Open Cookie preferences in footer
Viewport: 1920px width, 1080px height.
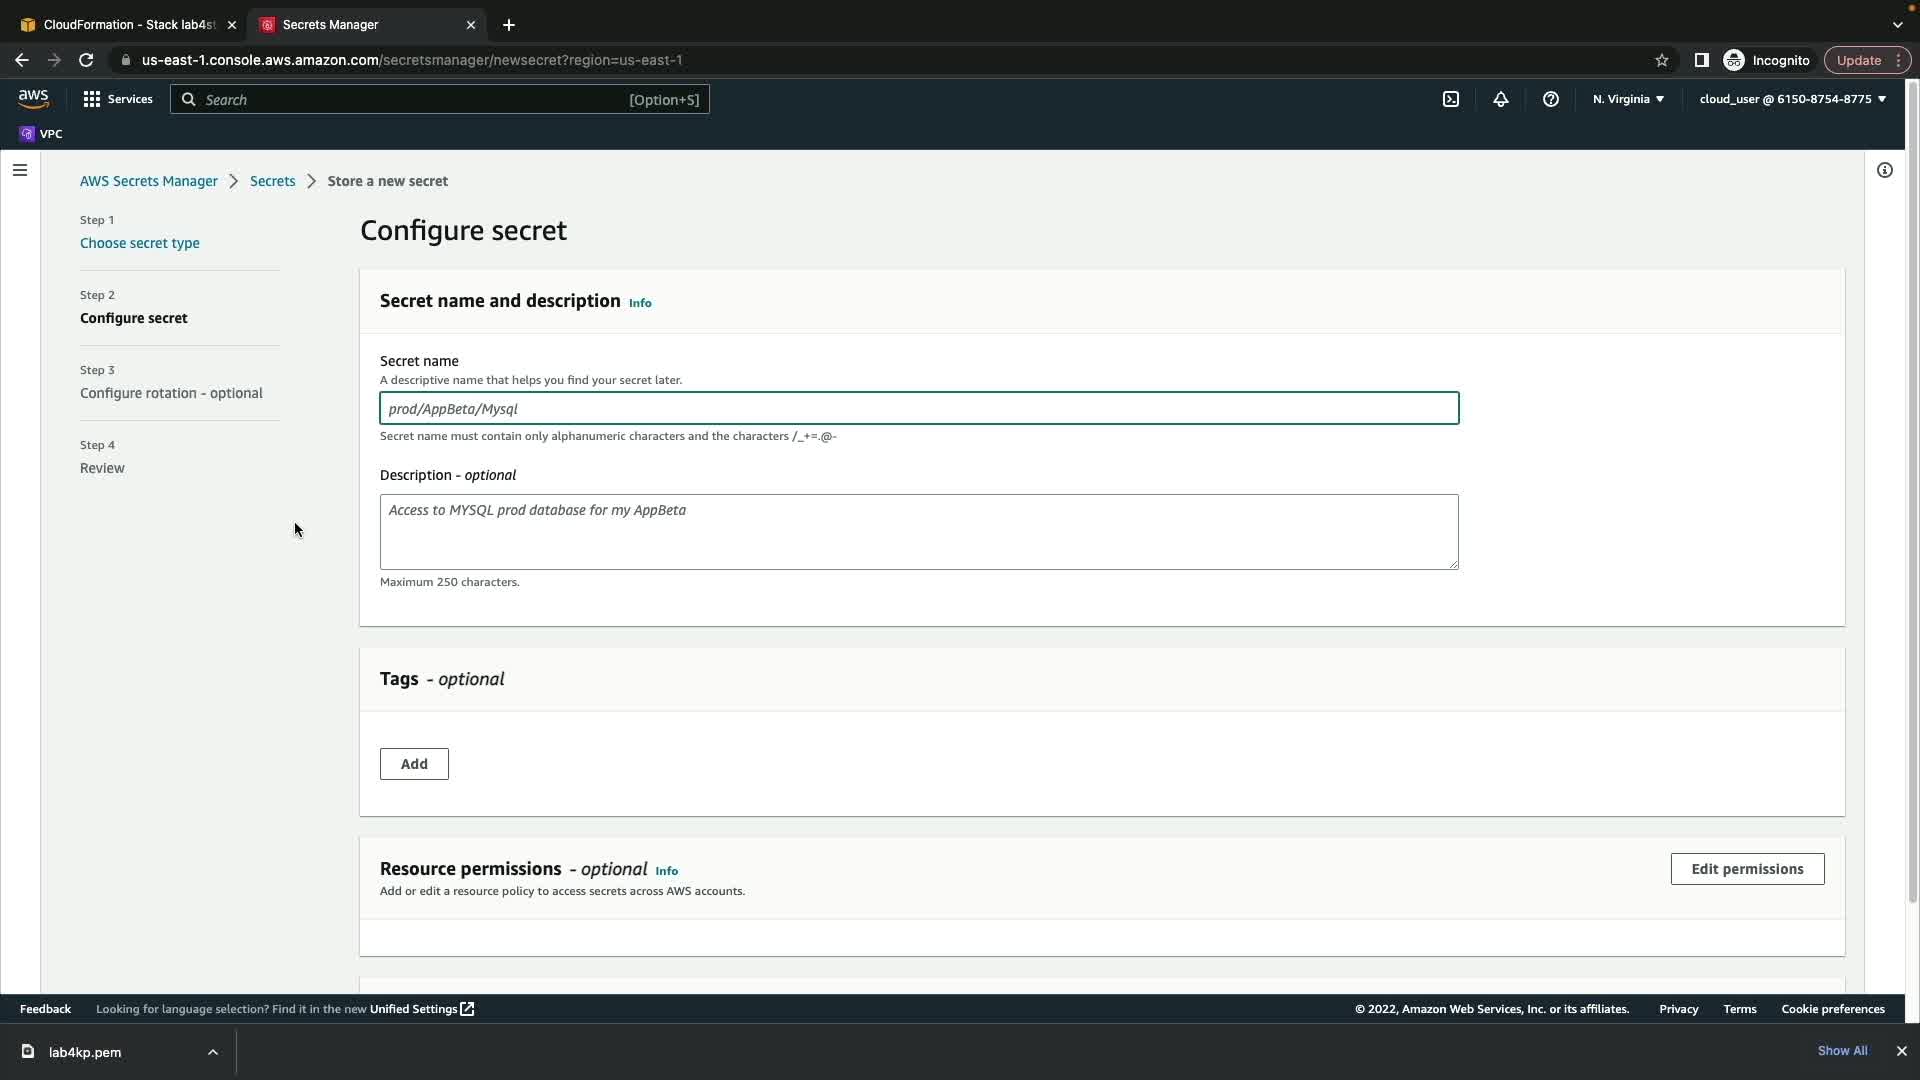(1832, 1009)
